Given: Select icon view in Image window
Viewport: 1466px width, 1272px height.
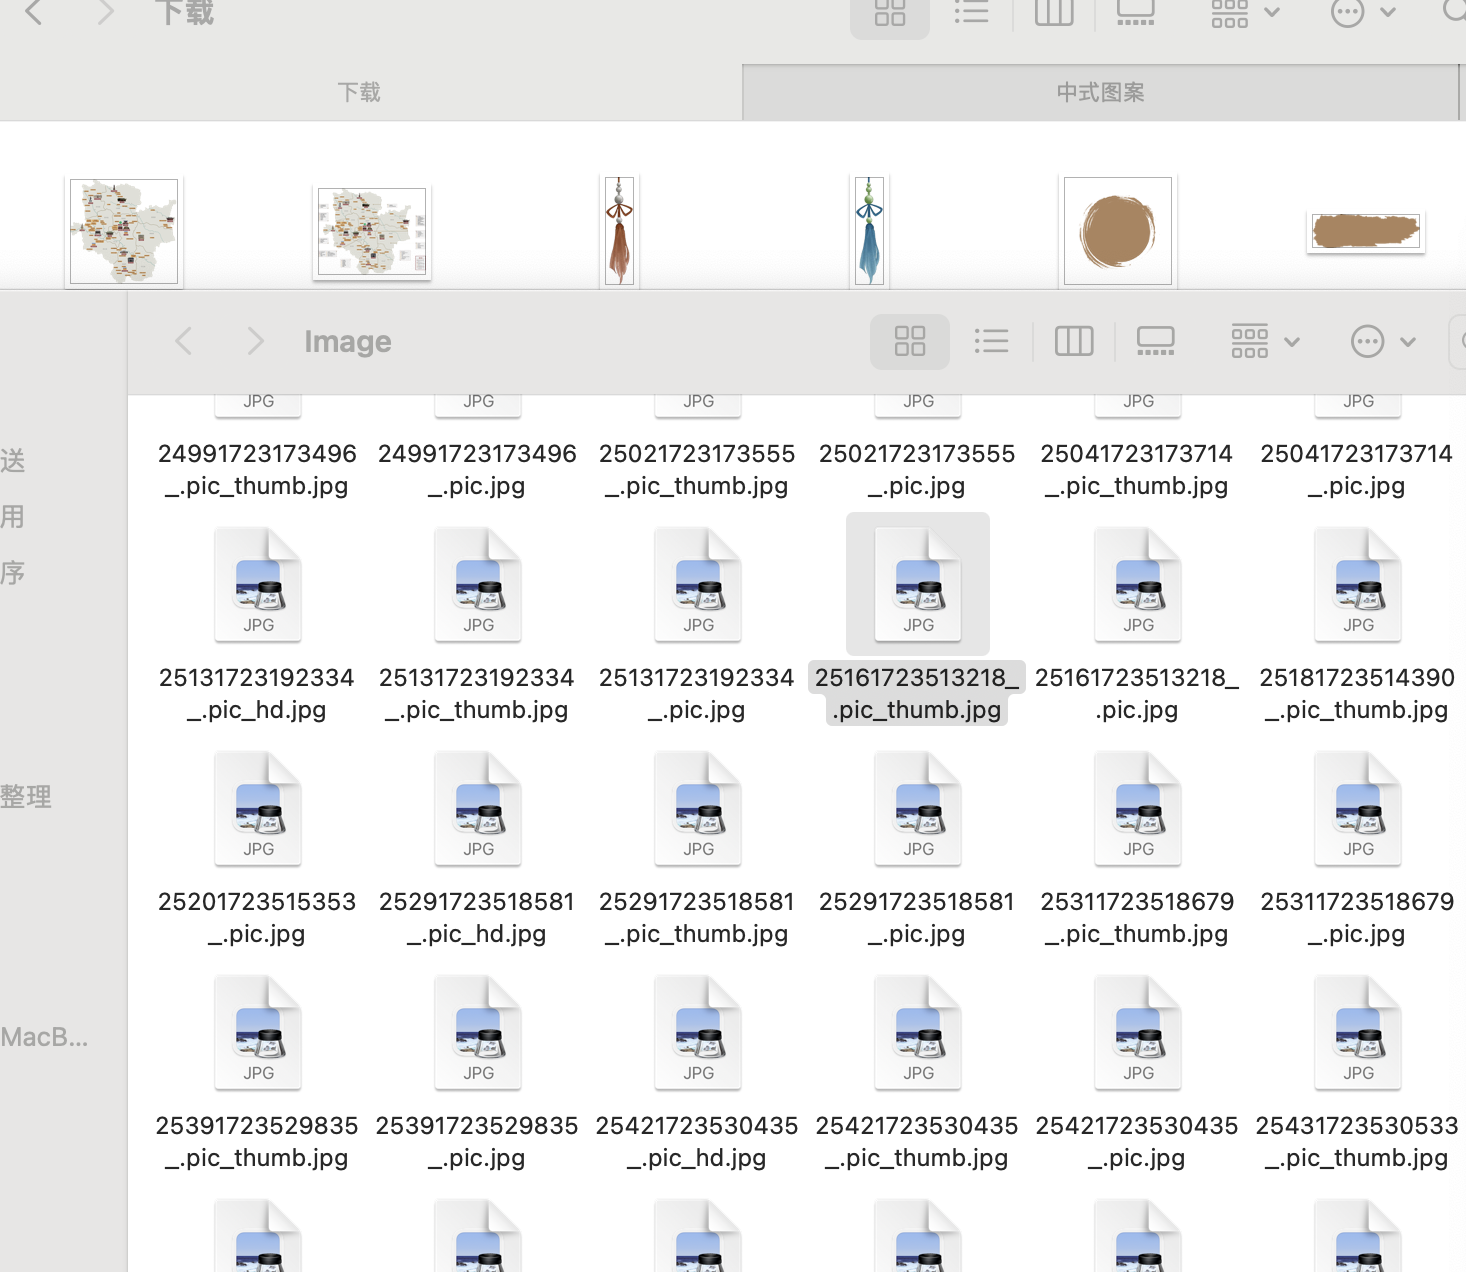Looking at the screenshot, I should [x=909, y=342].
